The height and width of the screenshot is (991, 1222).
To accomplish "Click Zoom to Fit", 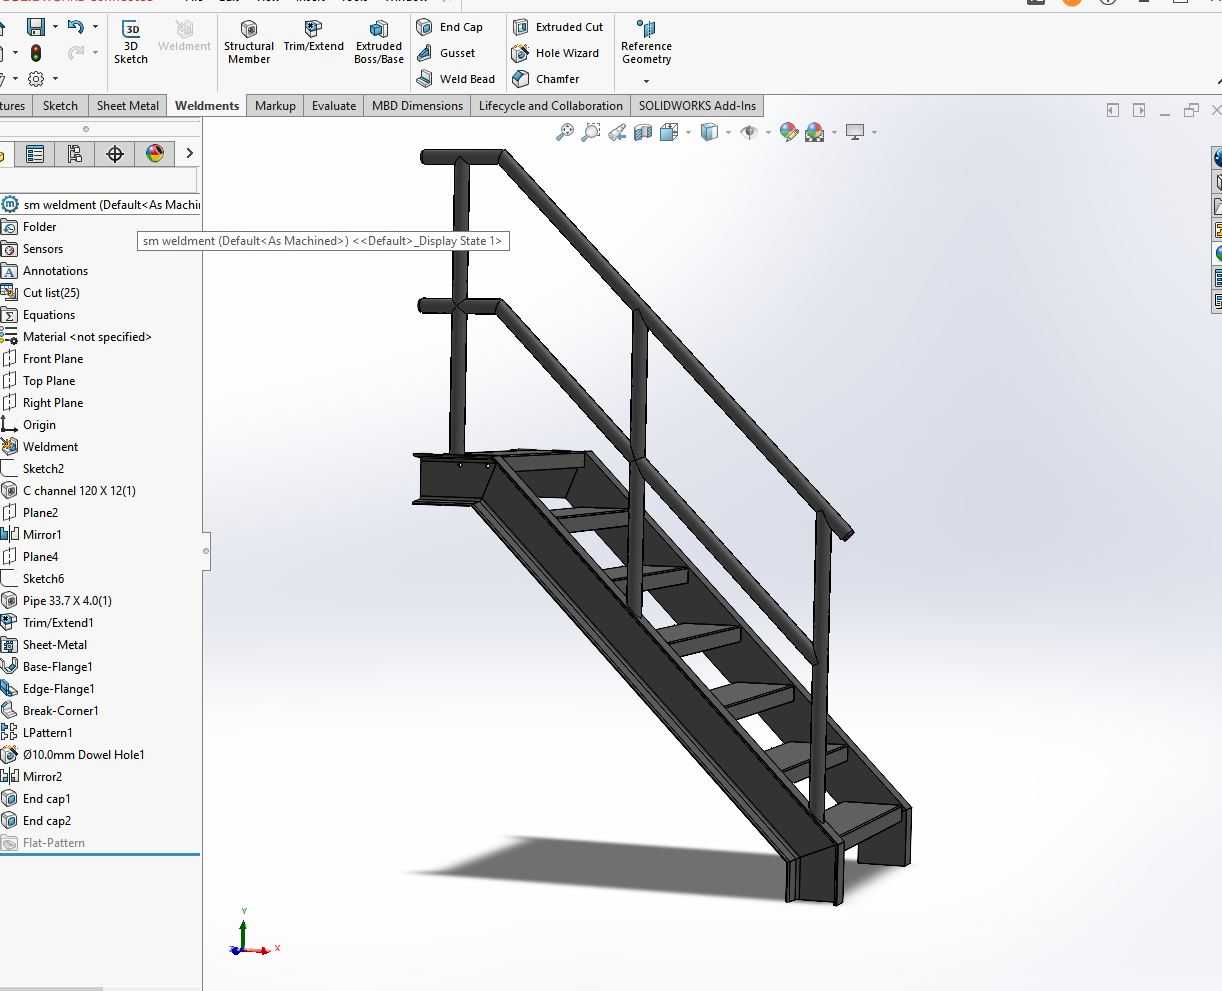I will [565, 132].
